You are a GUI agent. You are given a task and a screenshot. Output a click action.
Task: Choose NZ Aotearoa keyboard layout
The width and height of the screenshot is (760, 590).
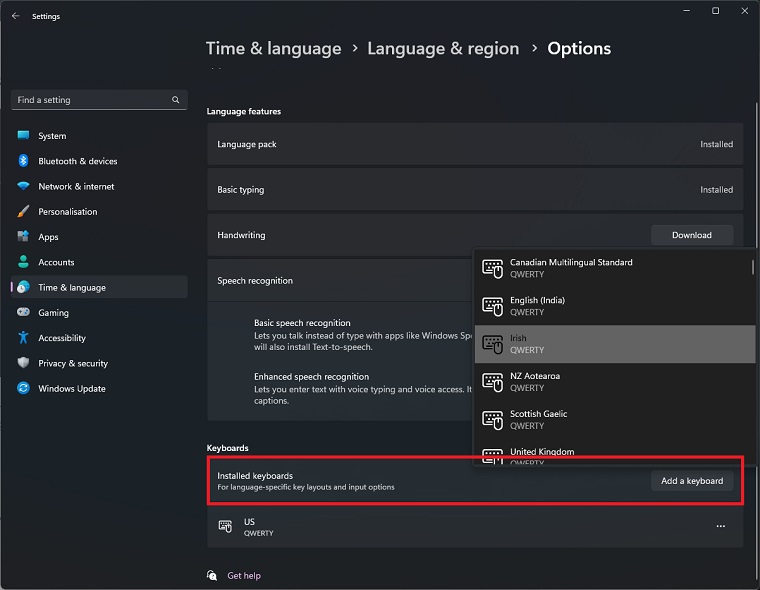(615, 382)
